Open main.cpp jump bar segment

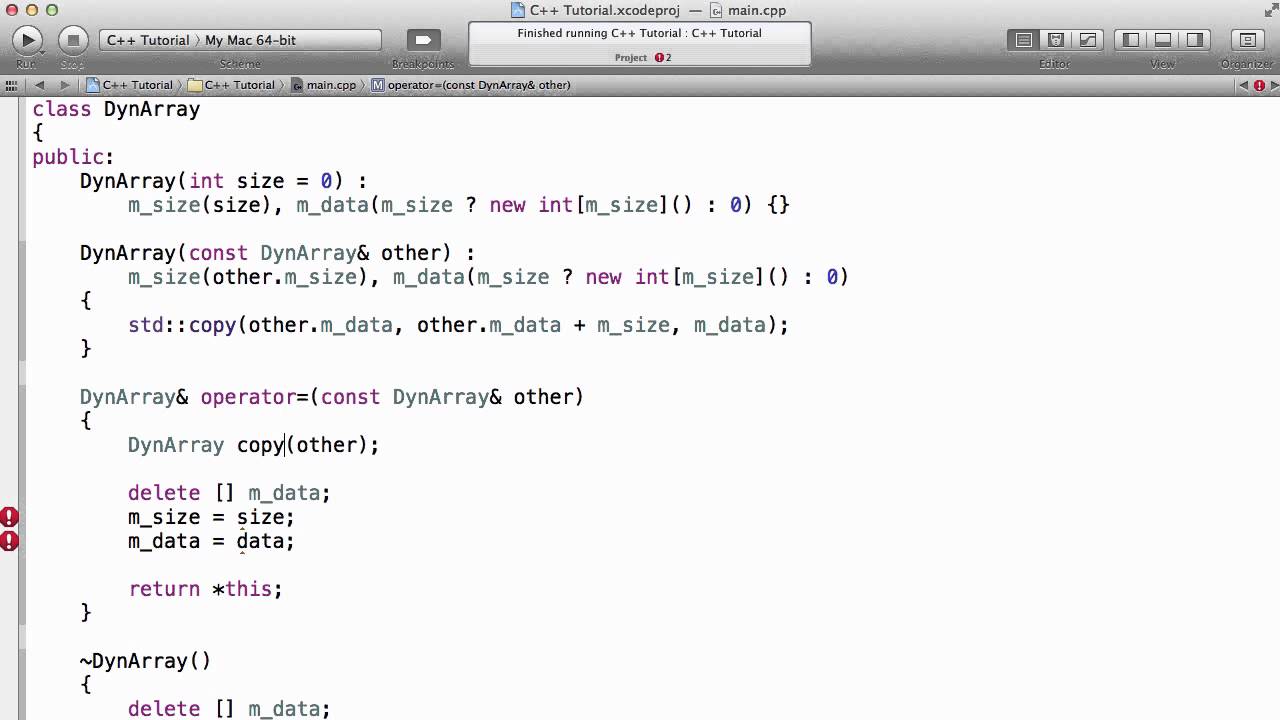(324, 85)
